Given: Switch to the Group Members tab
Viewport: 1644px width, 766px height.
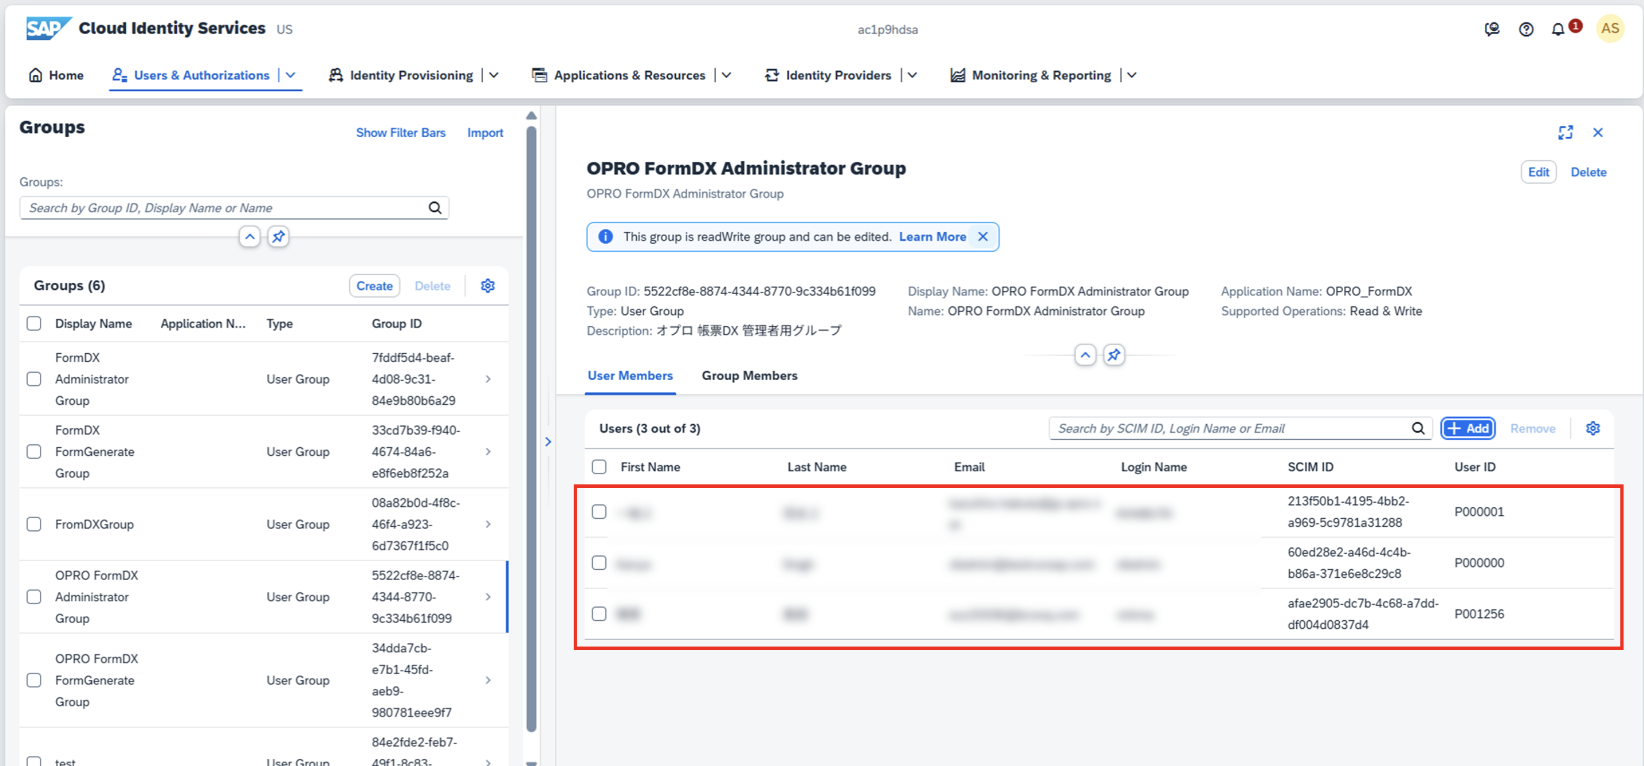Looking at the screenshot, I should coord(749,376).
